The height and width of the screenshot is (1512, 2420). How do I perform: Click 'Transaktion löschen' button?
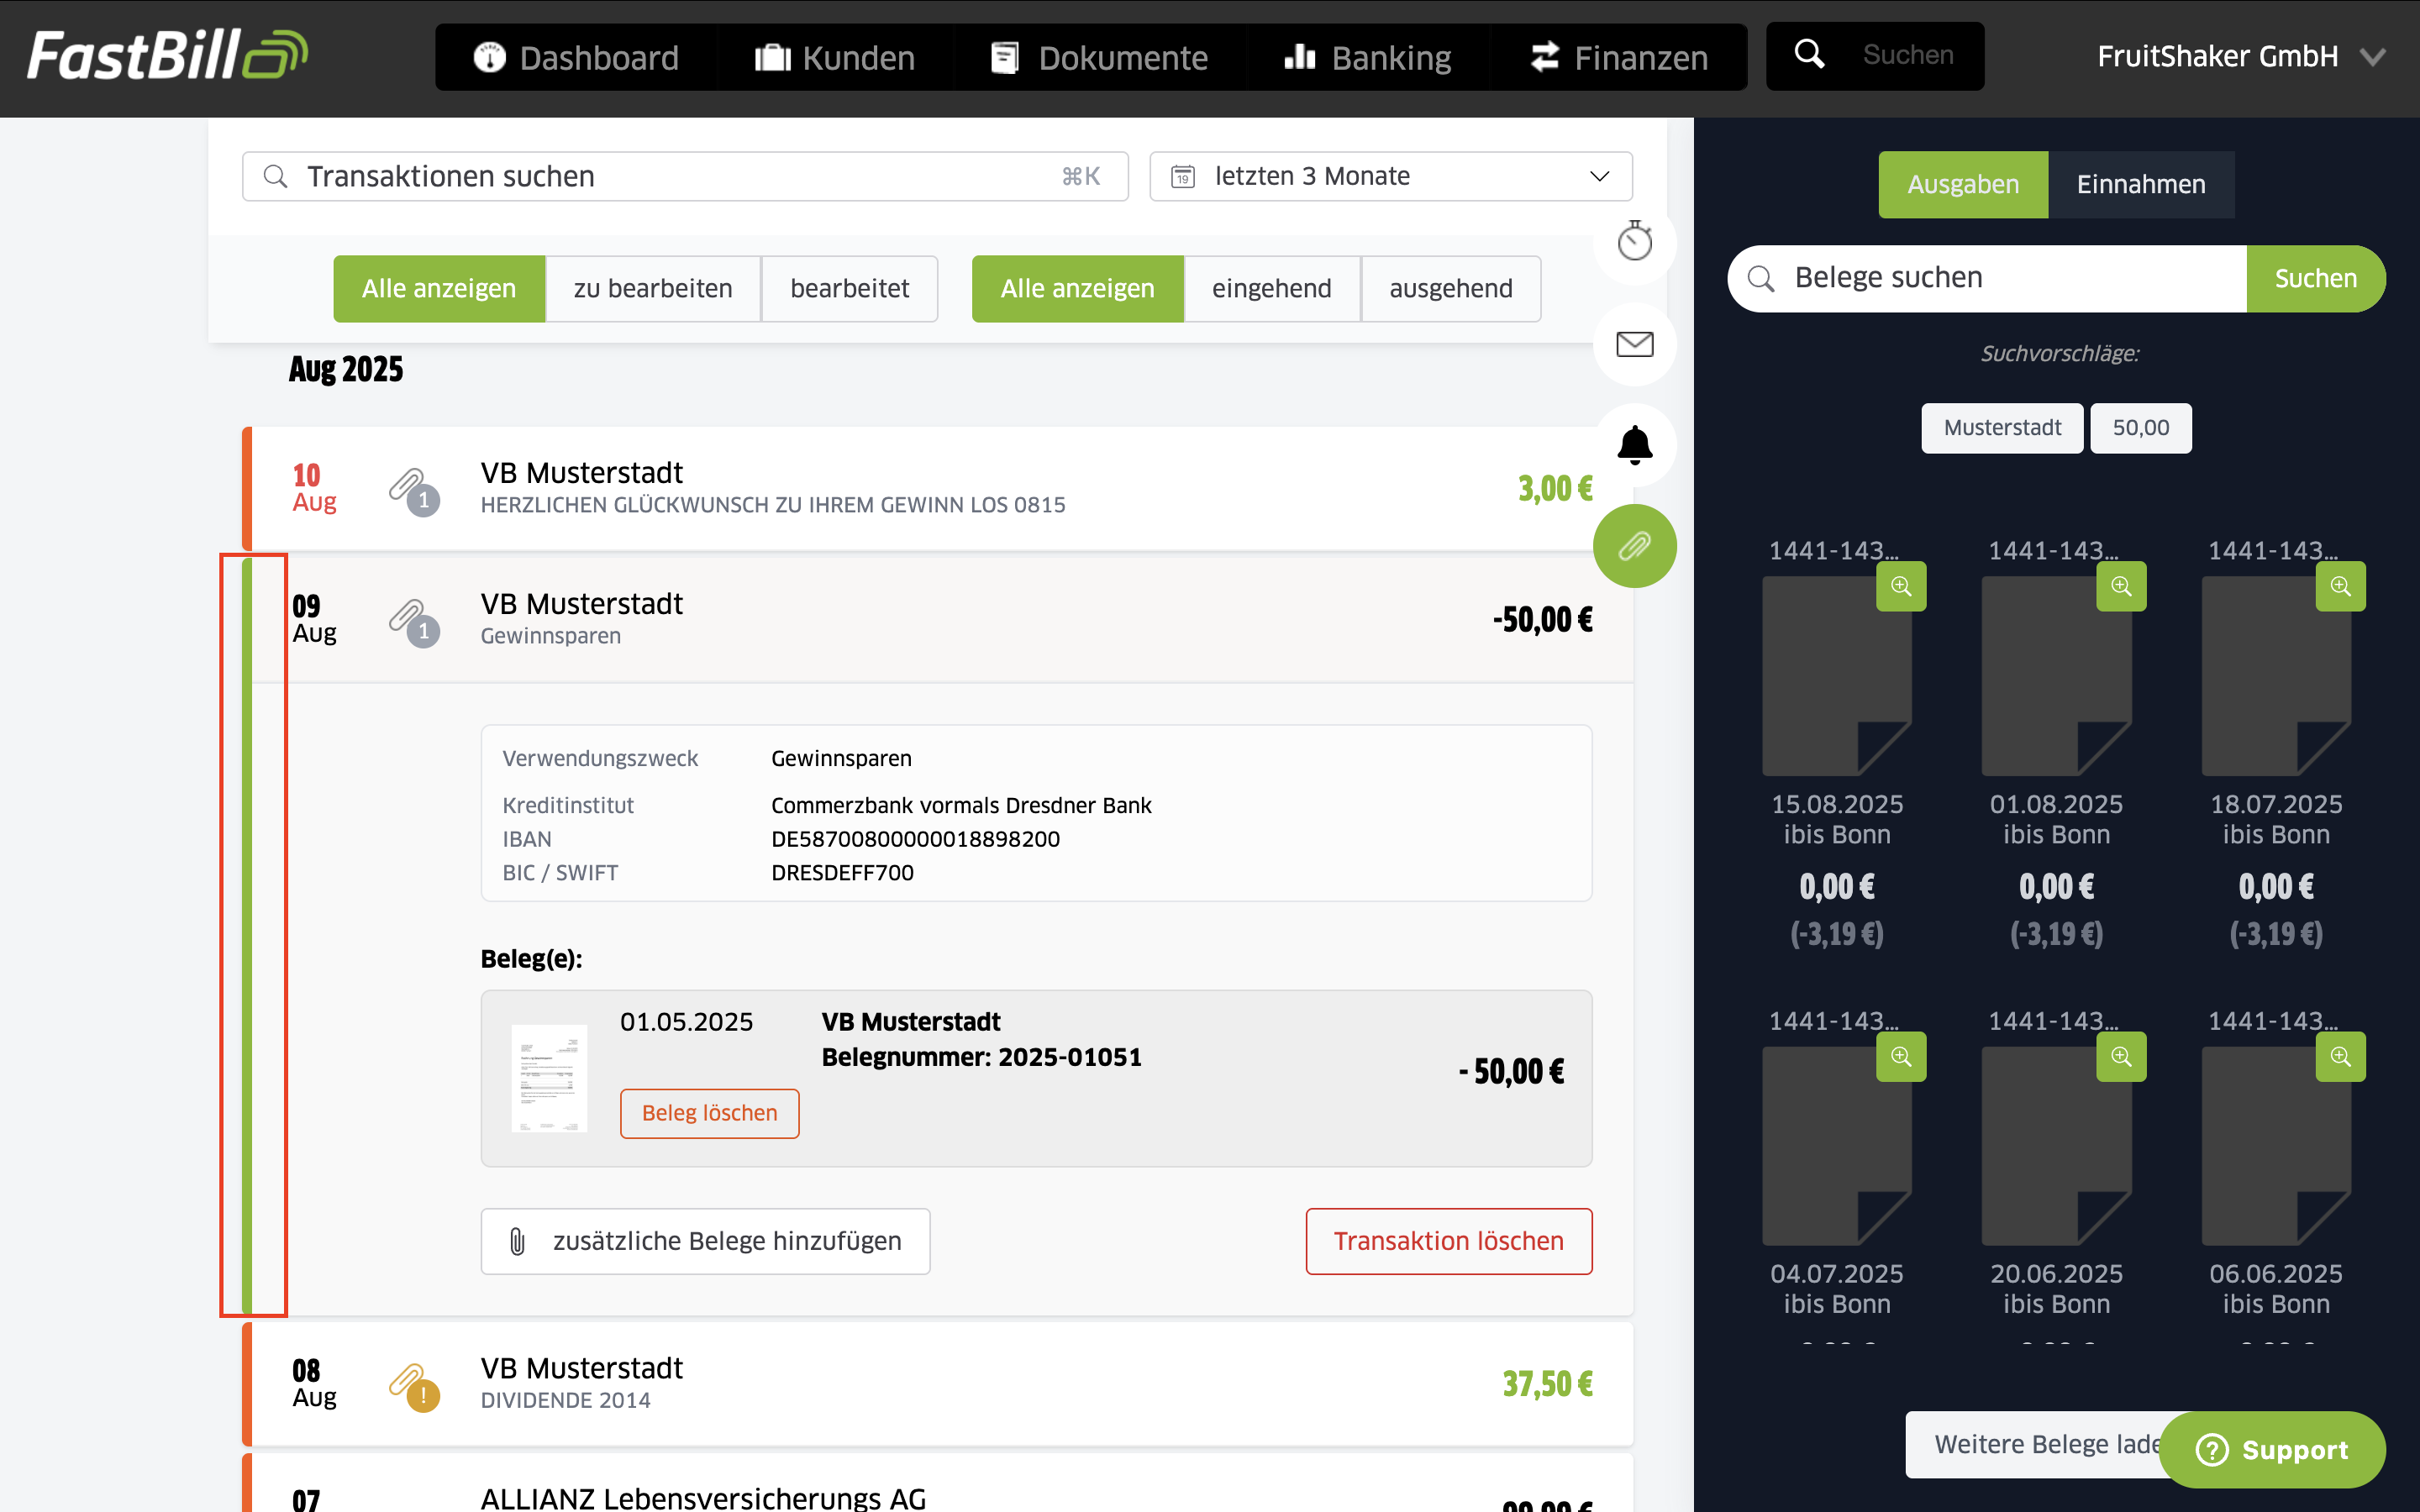click(1449, 1241)
